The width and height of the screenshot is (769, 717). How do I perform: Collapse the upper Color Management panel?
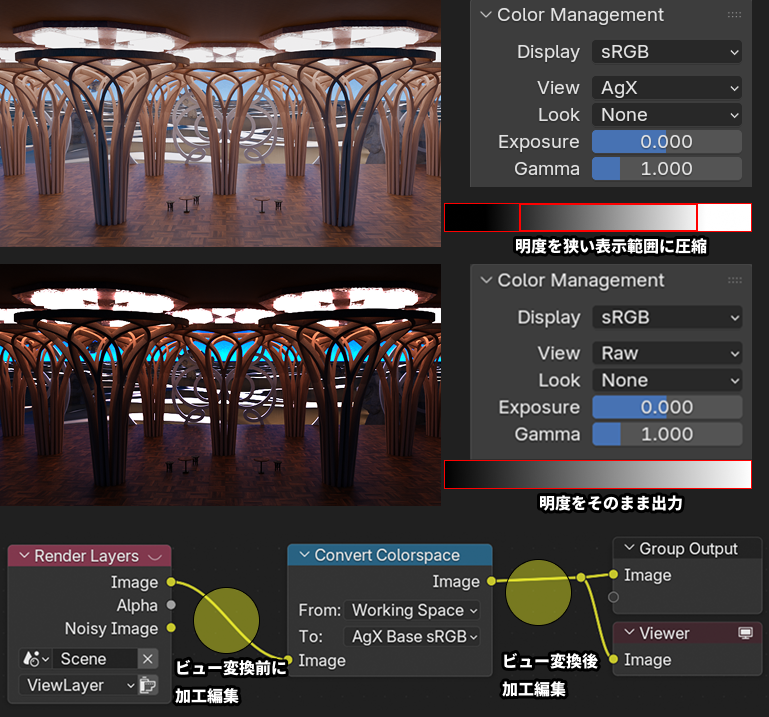click(486, 15)
